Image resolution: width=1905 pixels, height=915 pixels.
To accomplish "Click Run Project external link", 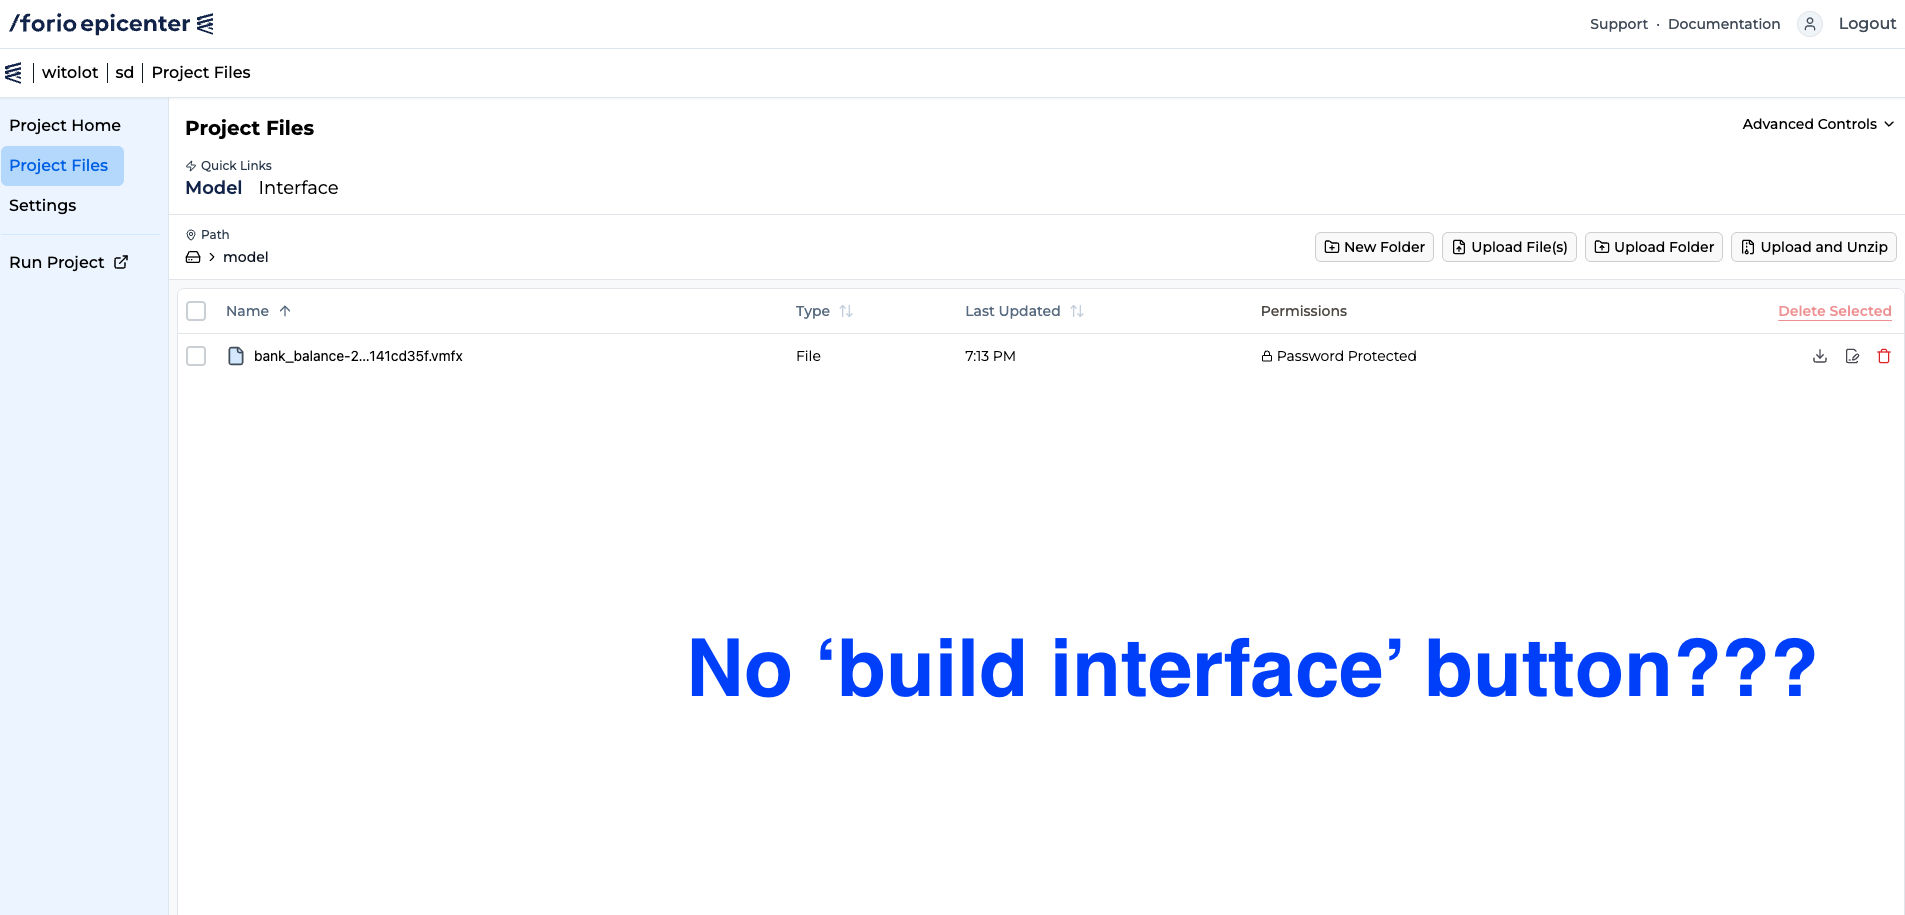I will [x=69, y=262].
